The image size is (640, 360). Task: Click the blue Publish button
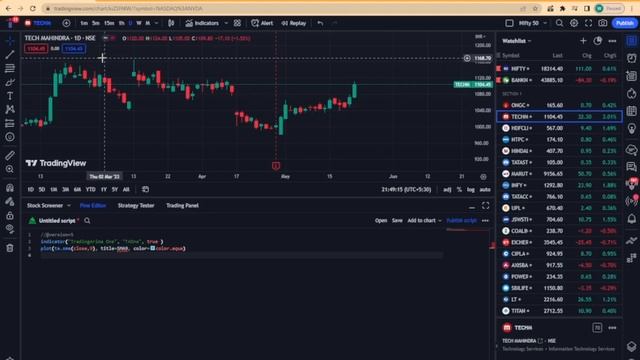[624, 23]
